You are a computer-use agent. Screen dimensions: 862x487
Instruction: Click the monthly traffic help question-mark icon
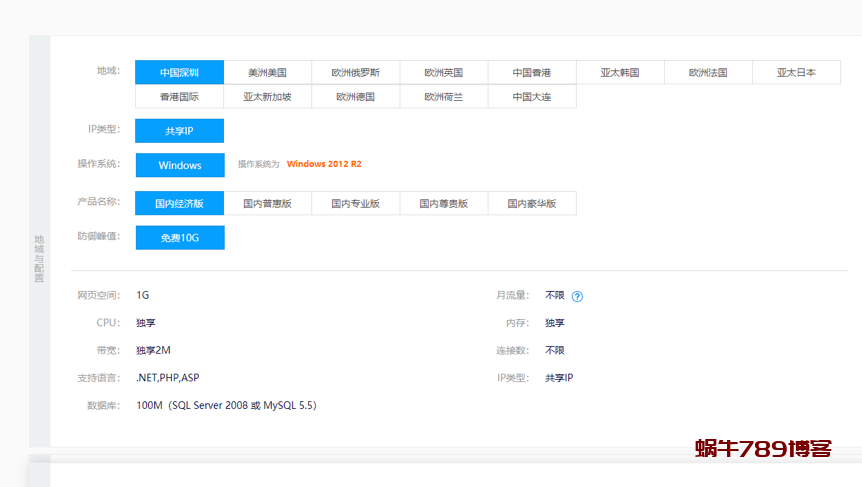pos(577,296)
